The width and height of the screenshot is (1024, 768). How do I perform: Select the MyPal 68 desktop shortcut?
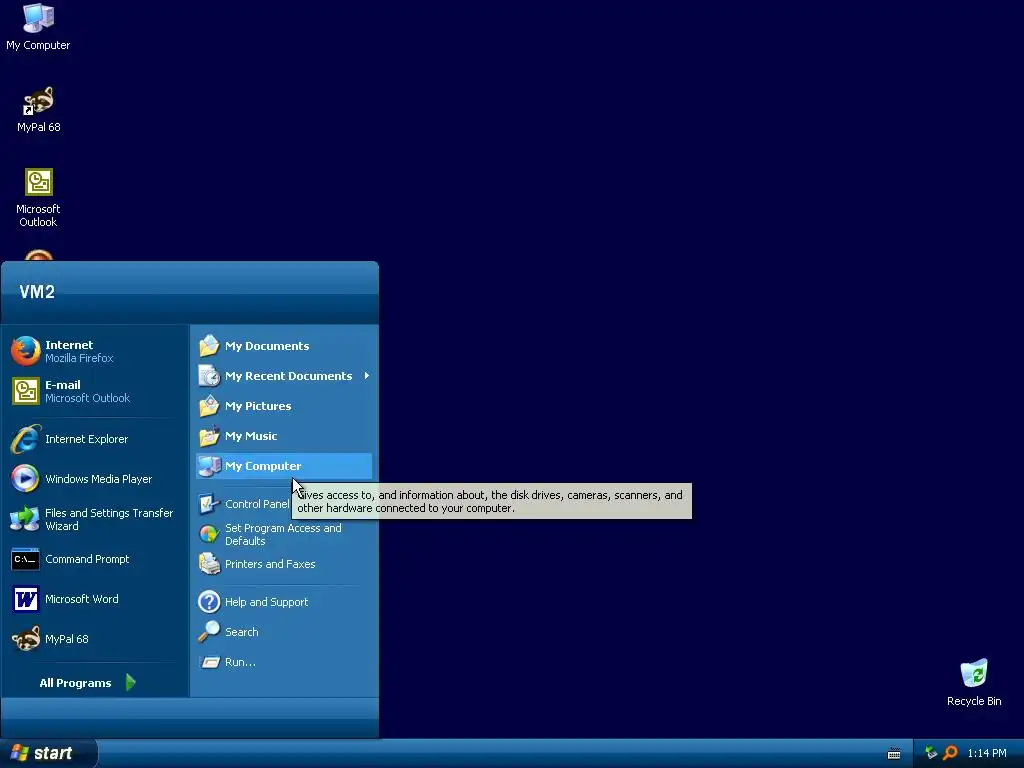tap(39, 109)
